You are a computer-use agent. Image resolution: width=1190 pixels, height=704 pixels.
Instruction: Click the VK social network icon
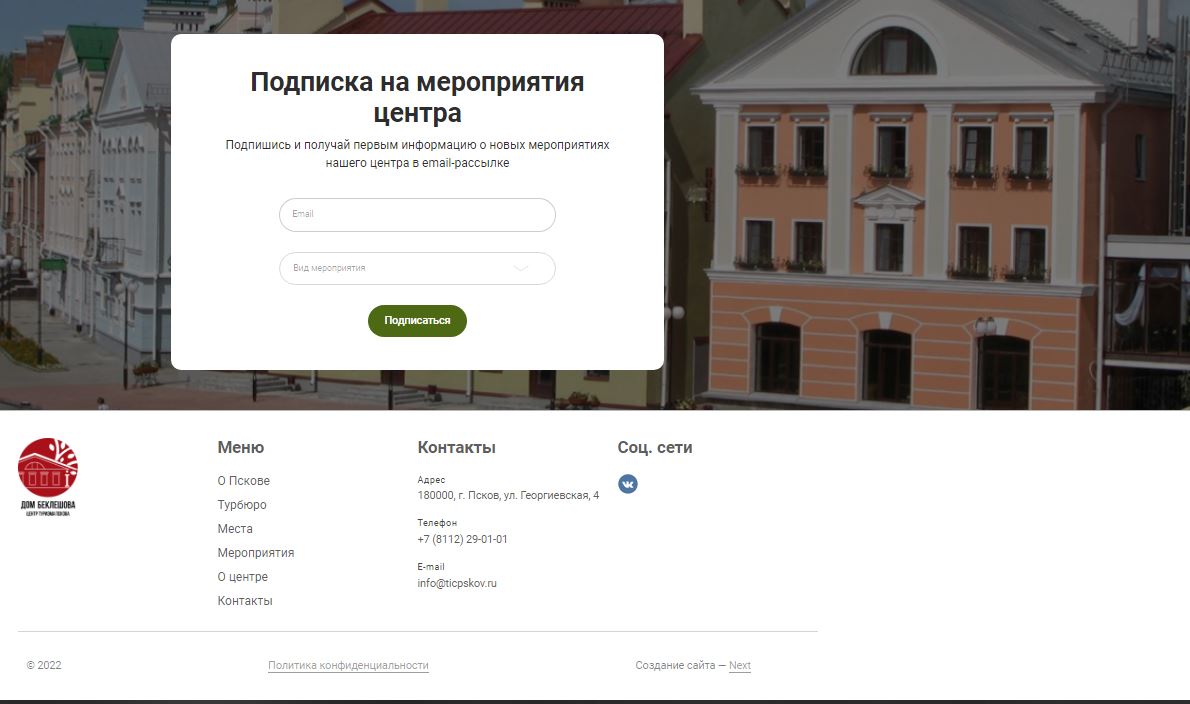point(628,484)
